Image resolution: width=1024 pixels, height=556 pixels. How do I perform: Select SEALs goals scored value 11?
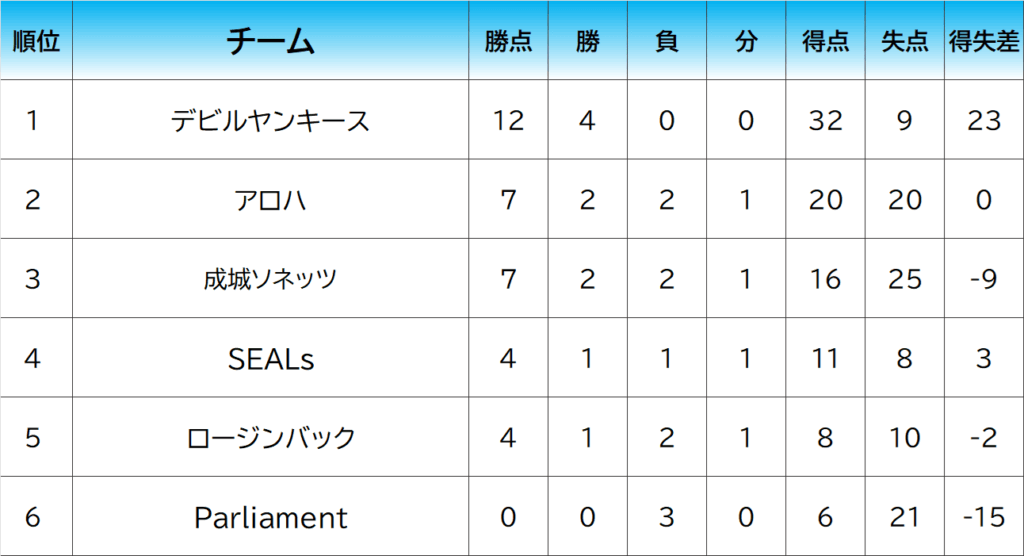tap(825, 358)
